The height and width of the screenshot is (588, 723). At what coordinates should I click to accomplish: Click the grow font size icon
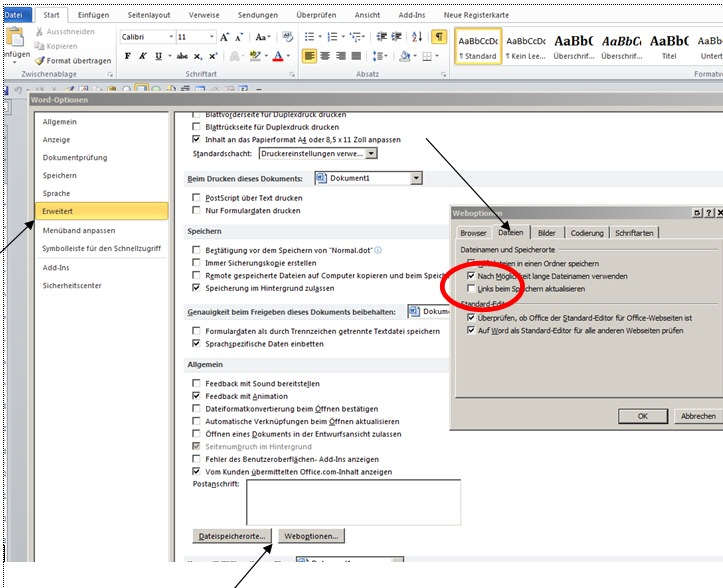click(x=225, y=37)
